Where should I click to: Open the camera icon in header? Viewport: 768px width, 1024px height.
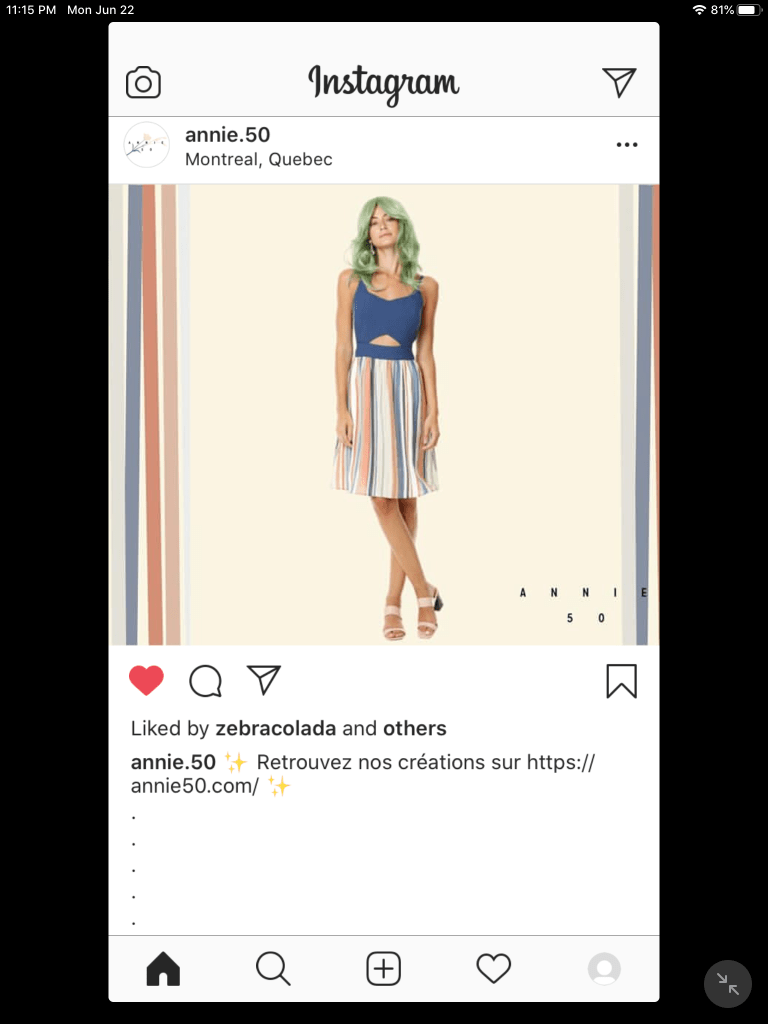143,82
